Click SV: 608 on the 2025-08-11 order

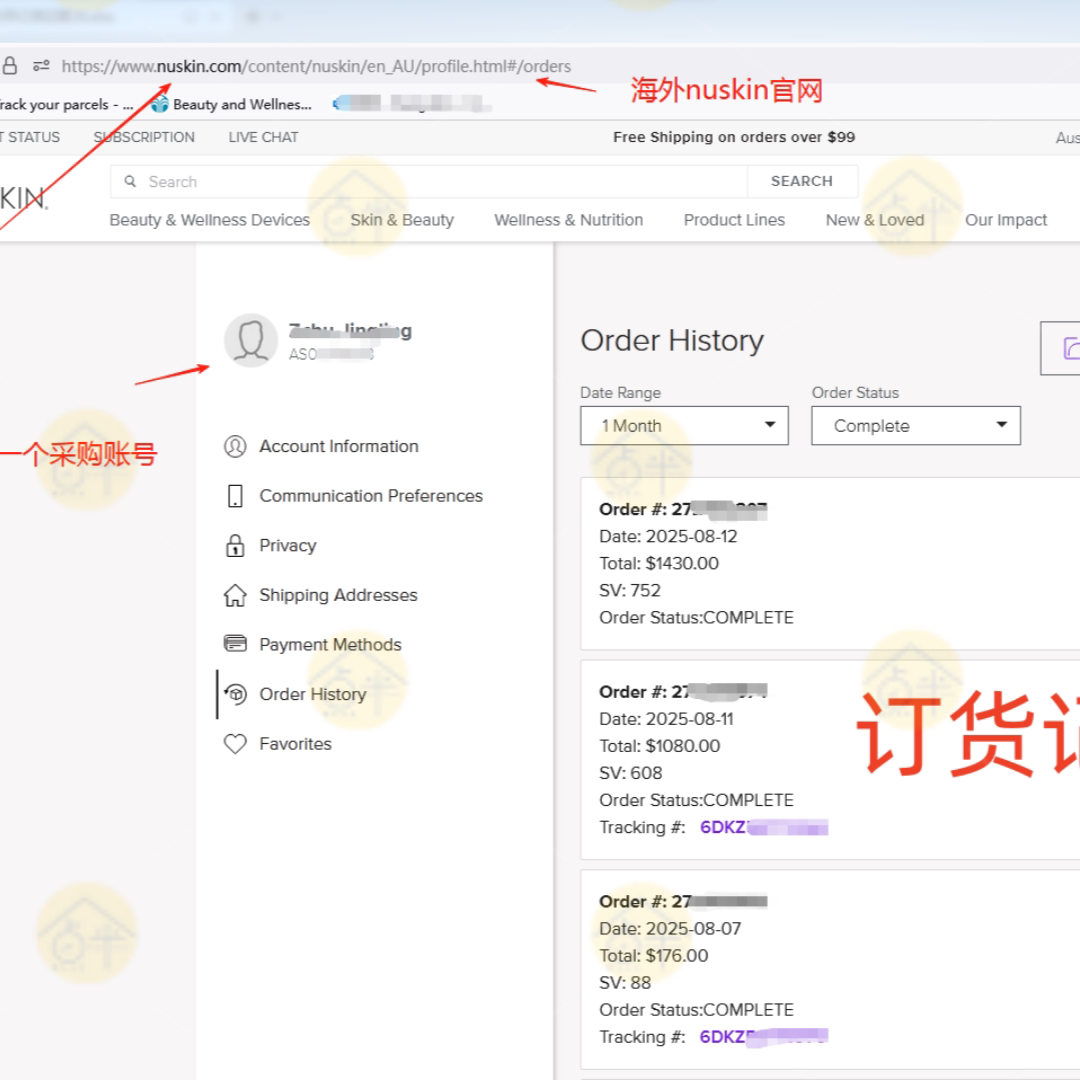pos(630,773)
